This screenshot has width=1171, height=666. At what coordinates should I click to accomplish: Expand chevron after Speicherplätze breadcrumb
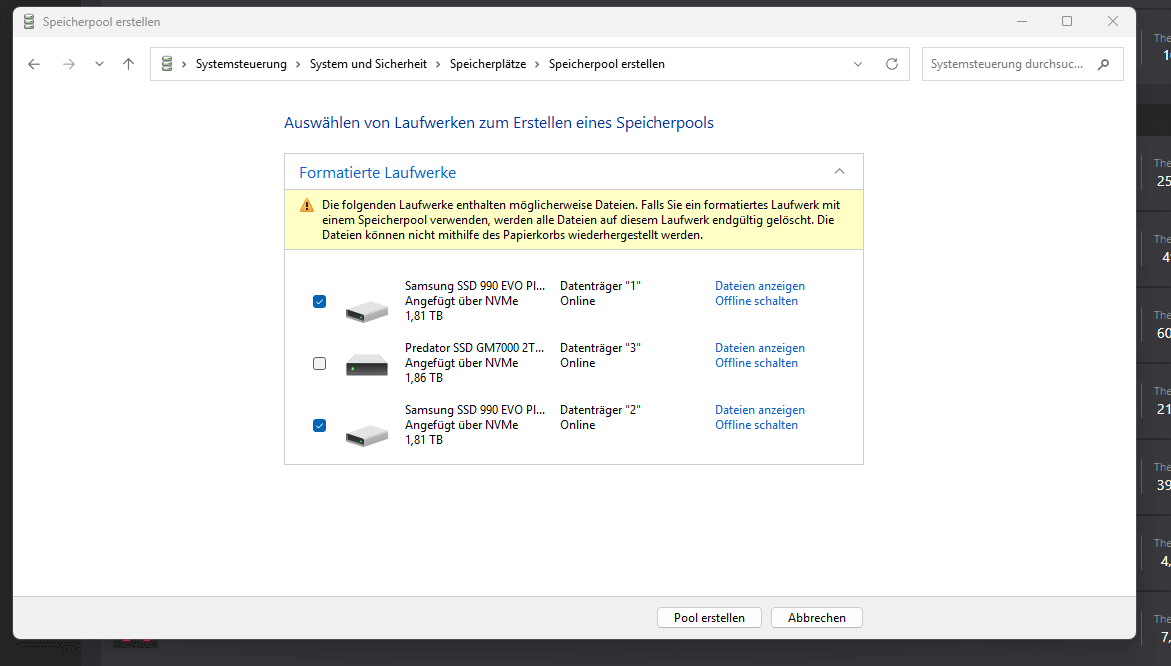point(537,64)
